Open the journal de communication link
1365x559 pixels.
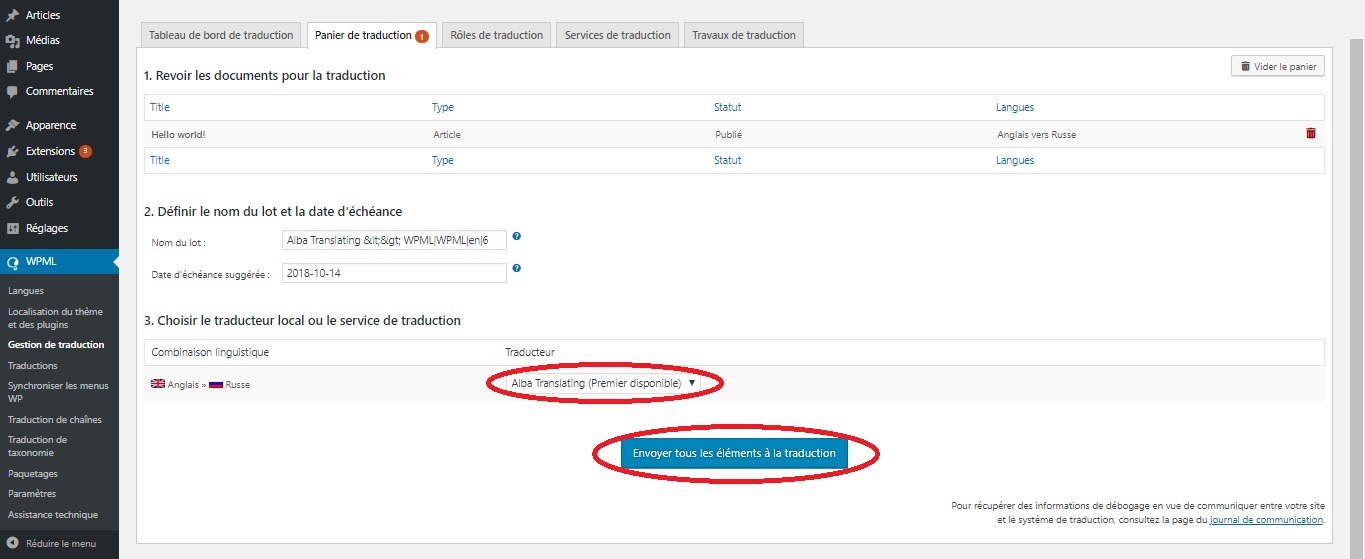(1266, 520)
